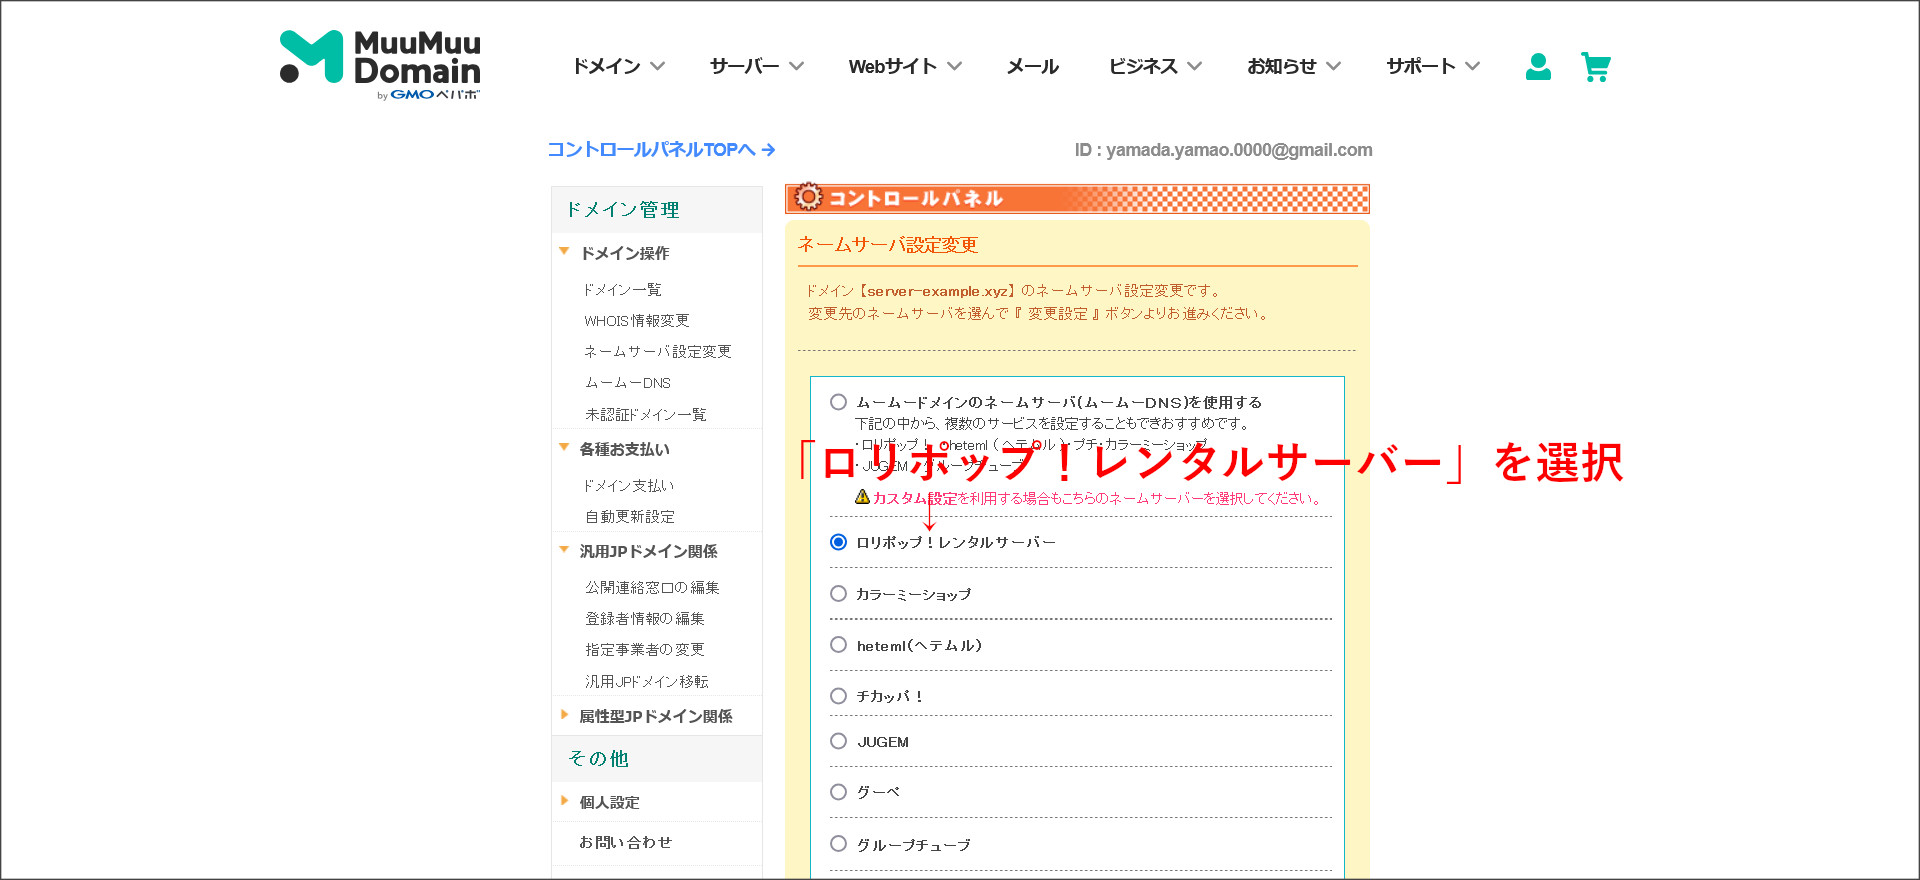Open ネームサーバ設定変更 in sidebar

[x=658, y=351]
